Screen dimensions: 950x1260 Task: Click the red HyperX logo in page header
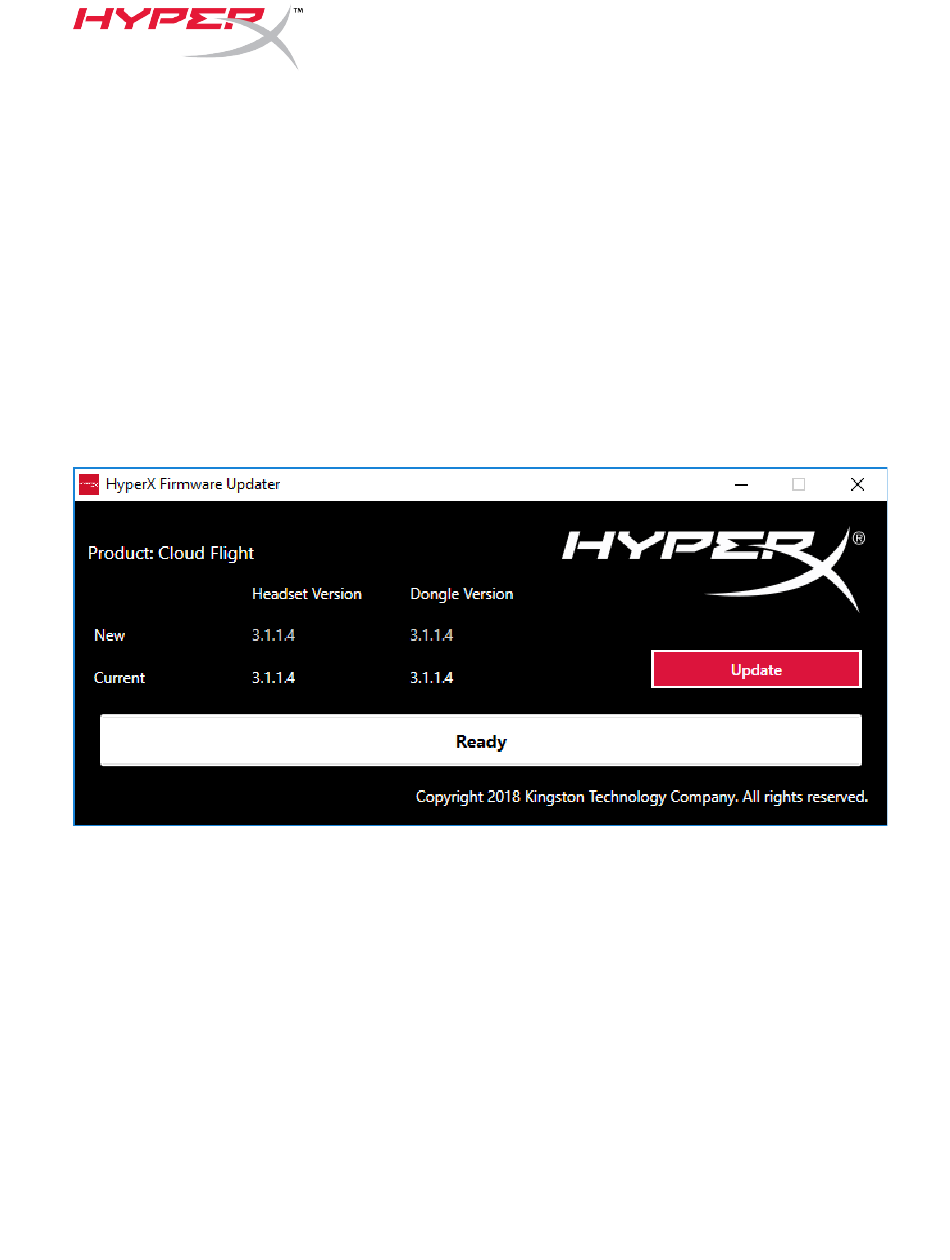188,36
